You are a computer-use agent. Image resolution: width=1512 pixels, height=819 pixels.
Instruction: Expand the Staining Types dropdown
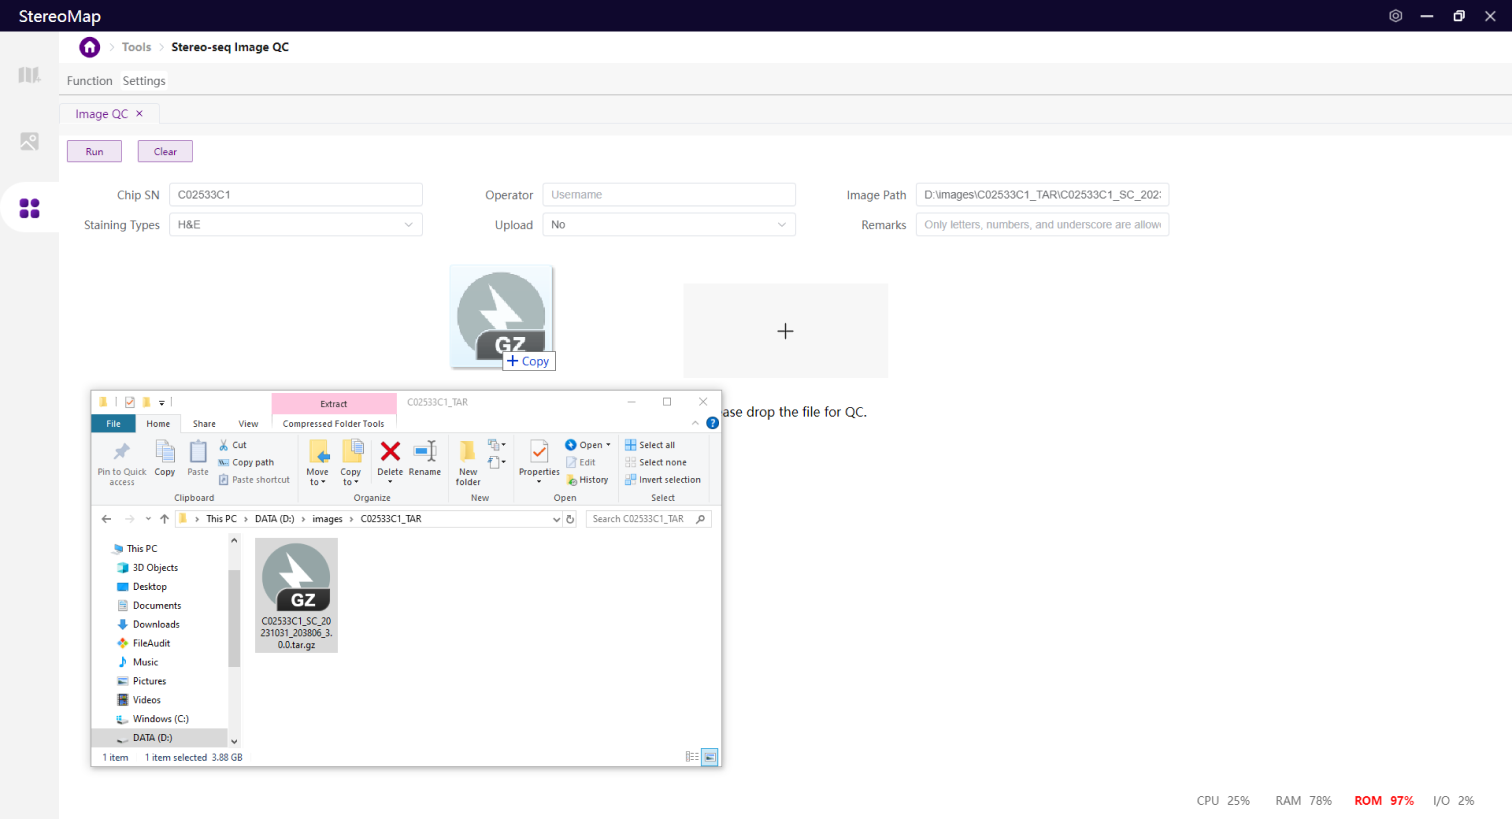click(x=408, y=225)
